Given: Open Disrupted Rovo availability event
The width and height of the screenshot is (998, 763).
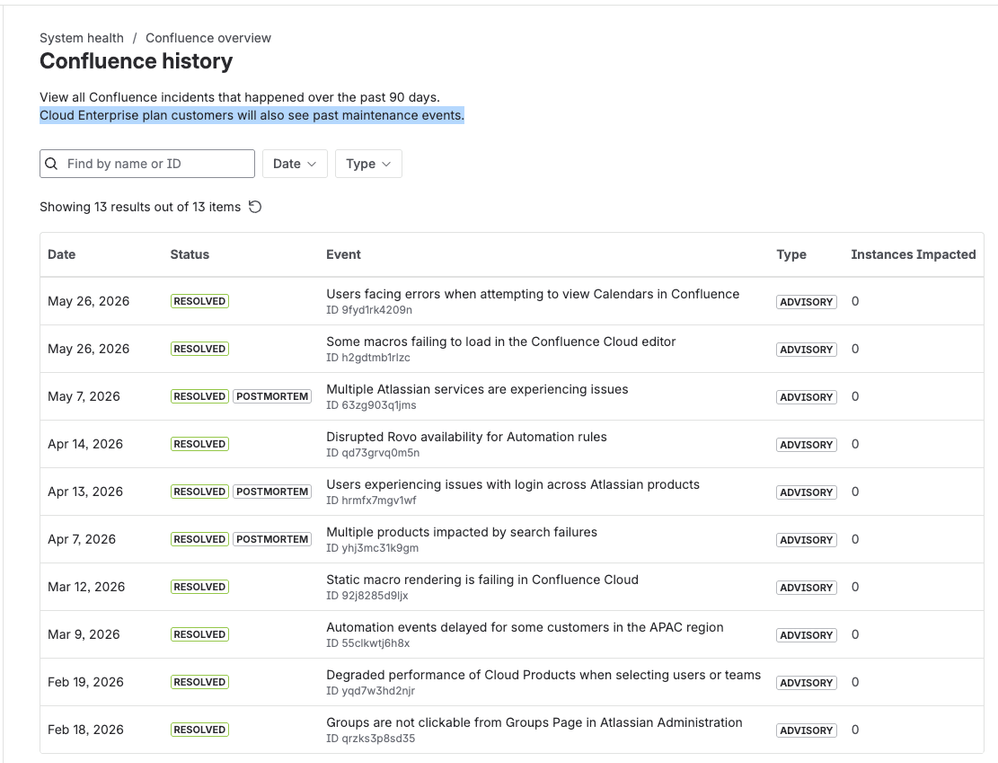Looking at the screenshot, I should (467, 437).
